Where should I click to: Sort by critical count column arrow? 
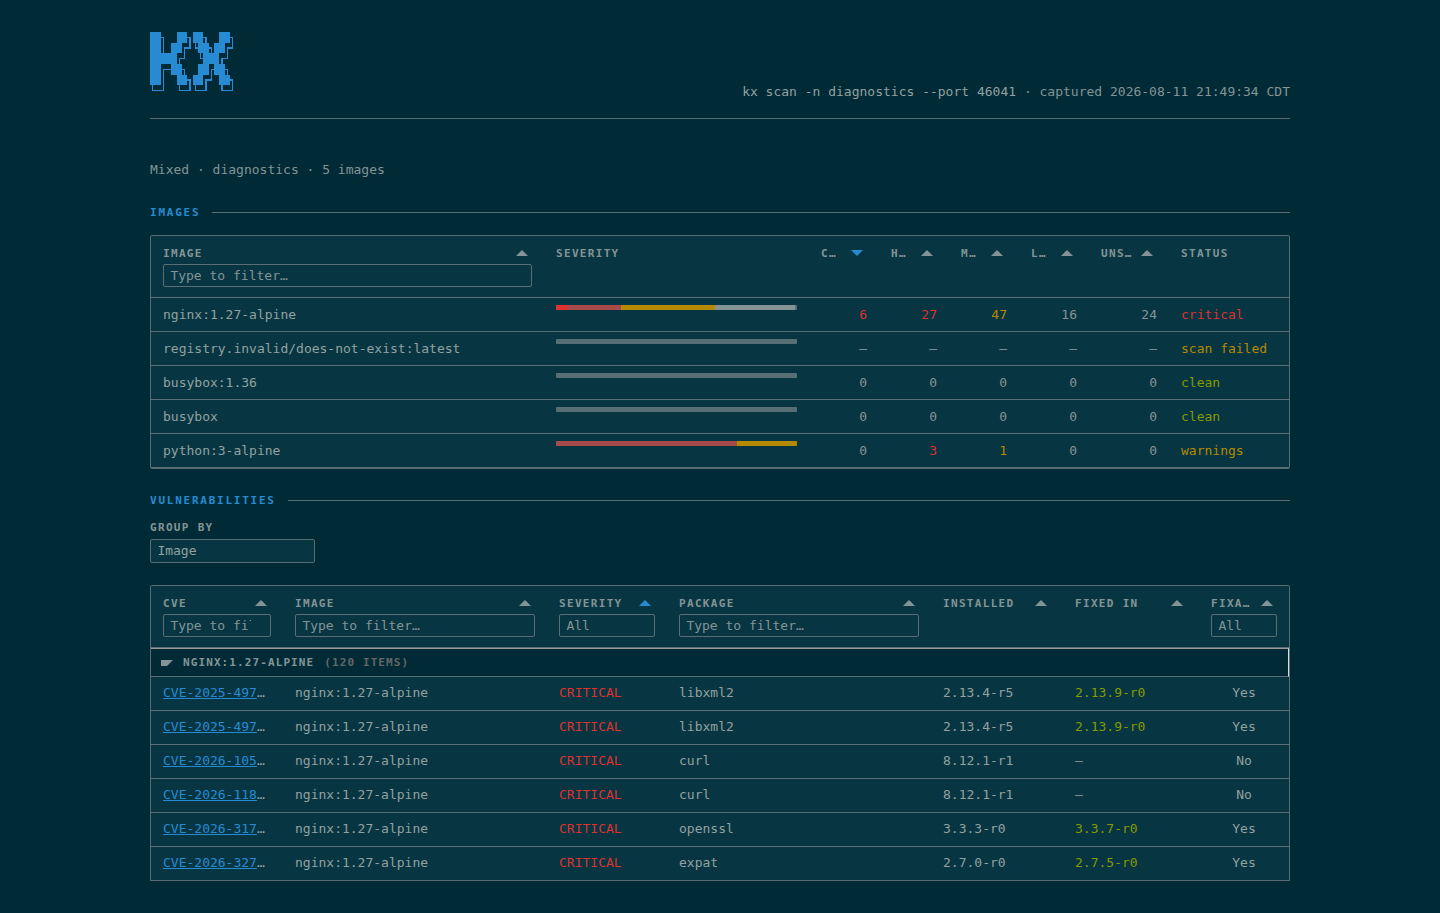857,253
